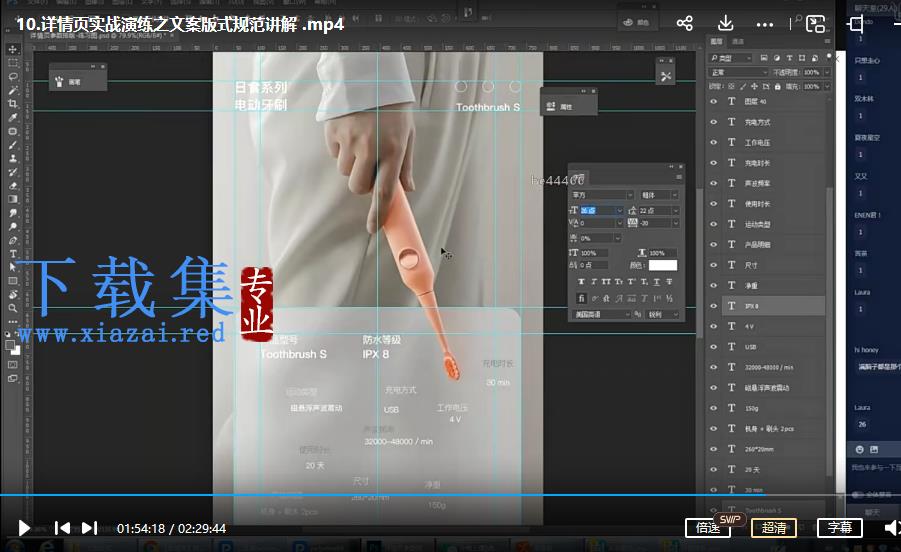Viewport: 901px width, 552px height.
Task: Select the Zoom magnifier tool
Action: click(13, 308)
